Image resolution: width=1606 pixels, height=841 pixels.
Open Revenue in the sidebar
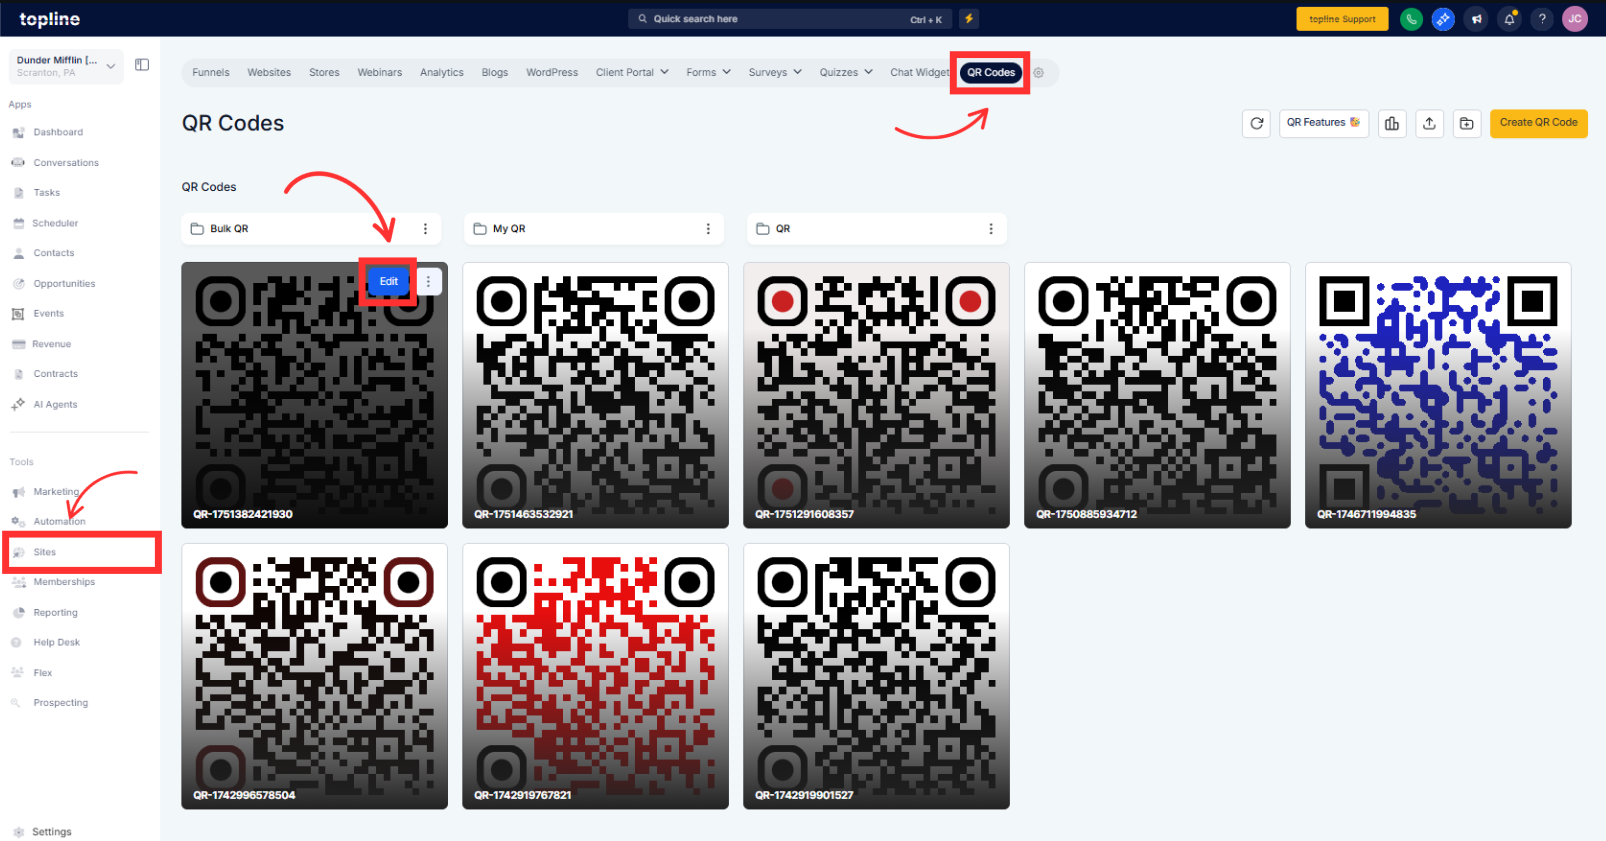point(51,344)
